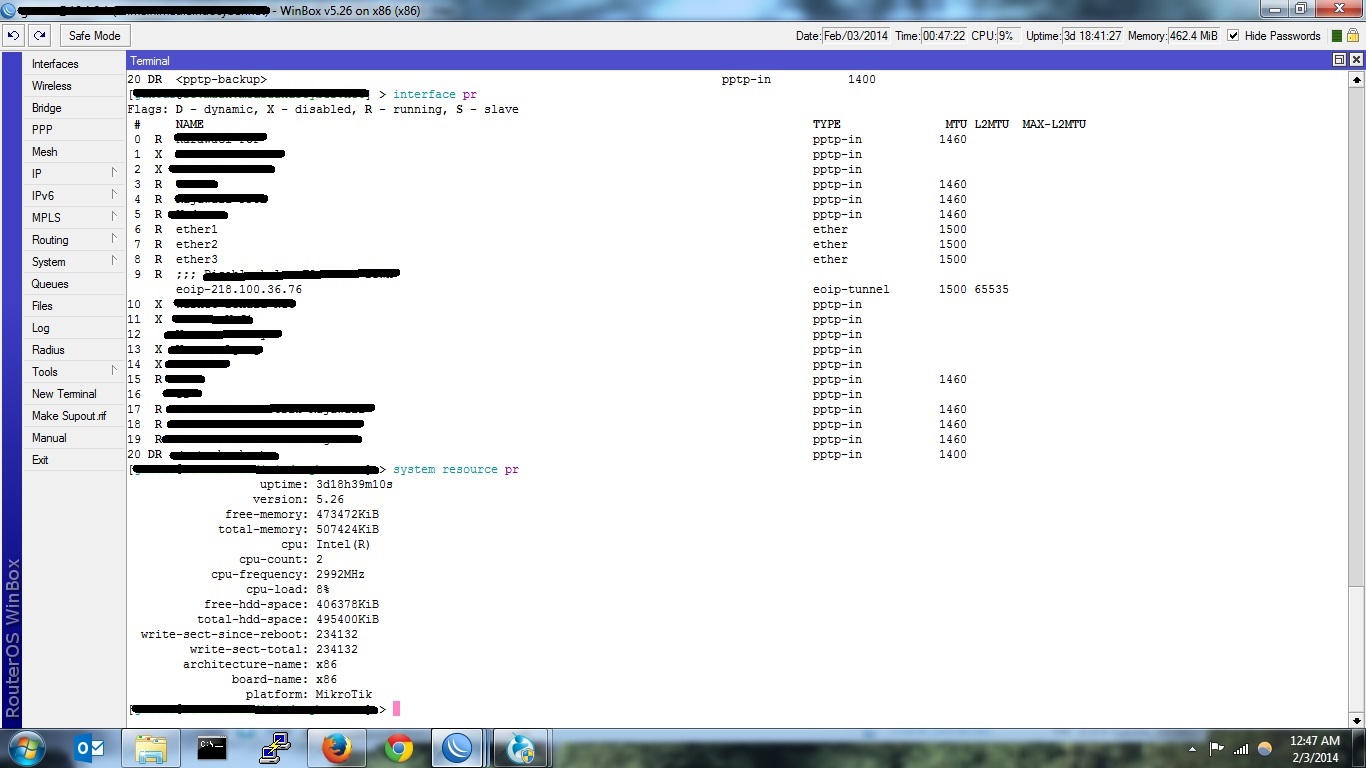Click the Redo arrow in WinBox toolbar
This screenshot has height=768, width=1366.
coord(39,35)
